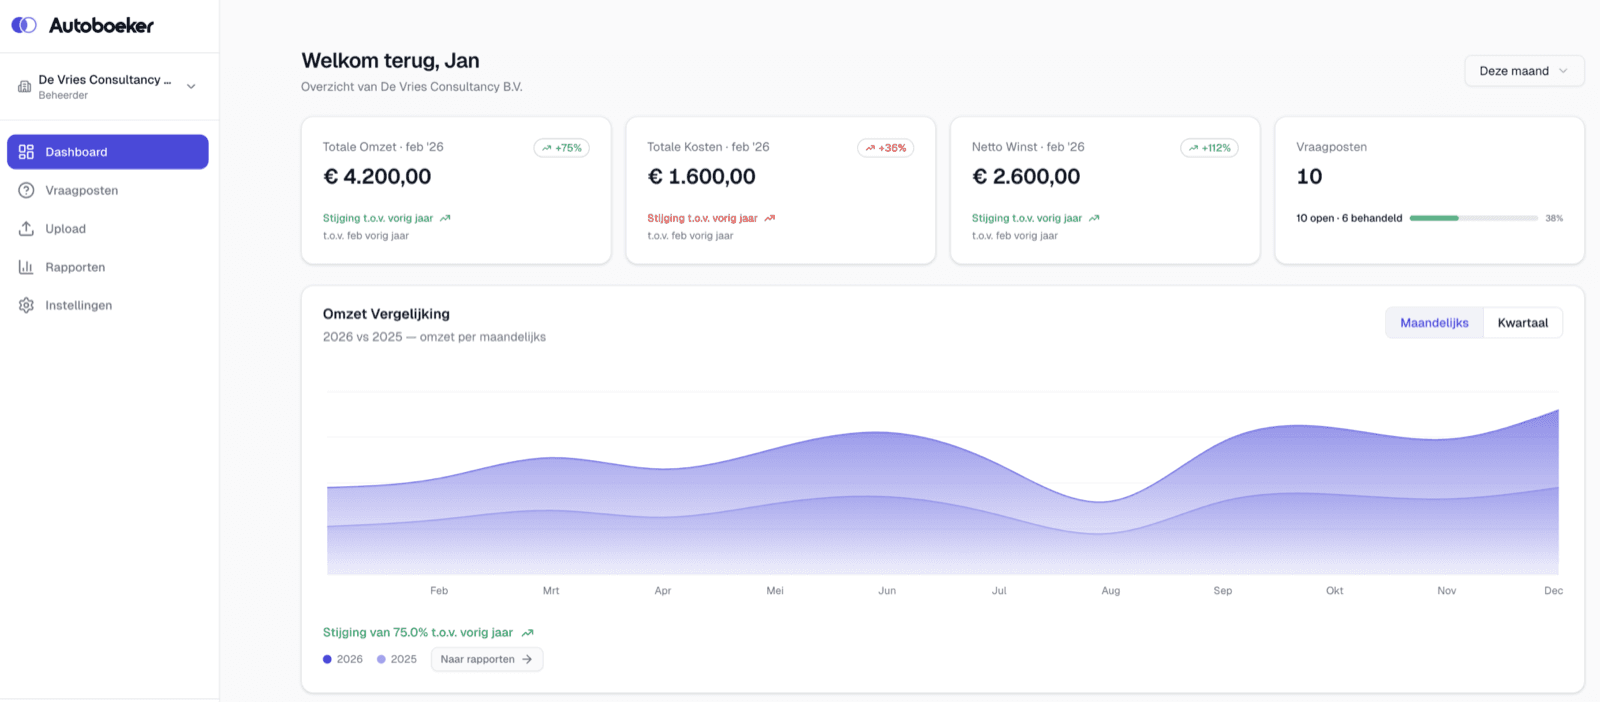Click the Upload arrow icon
This screenshot has width=1600, height=702.
[26, 229]
